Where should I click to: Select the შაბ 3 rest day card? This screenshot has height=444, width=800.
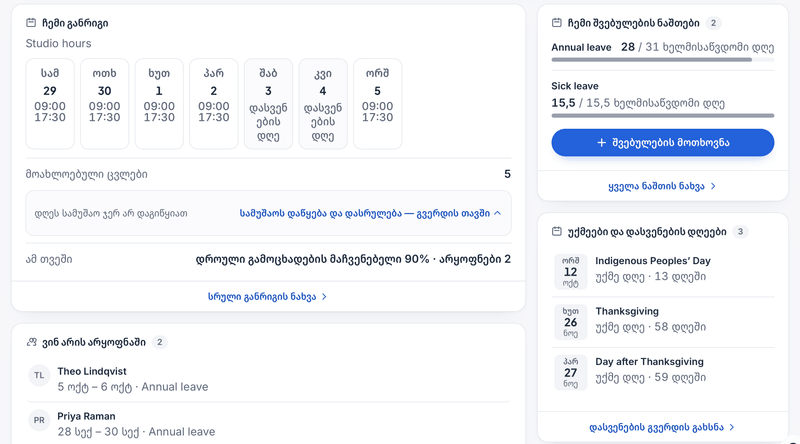pyautogui.click(x=268, y=104)
